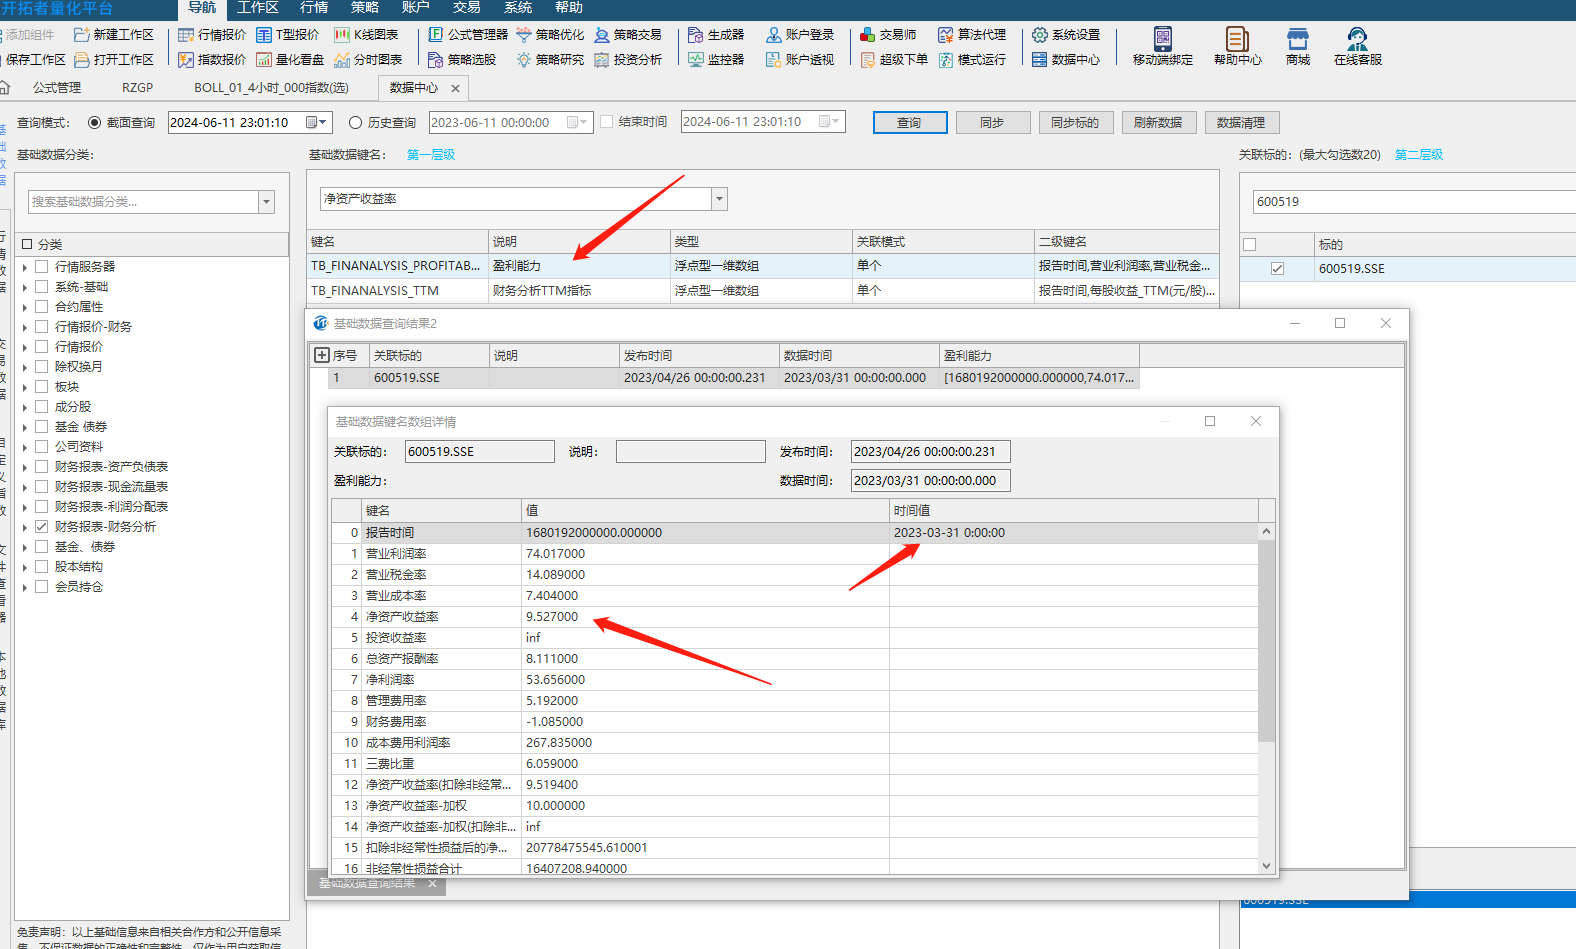Open 行情报价 quote view
The width and height of the screenshot is (1576, 949).
pyautogui.click(x=212, y=35)
